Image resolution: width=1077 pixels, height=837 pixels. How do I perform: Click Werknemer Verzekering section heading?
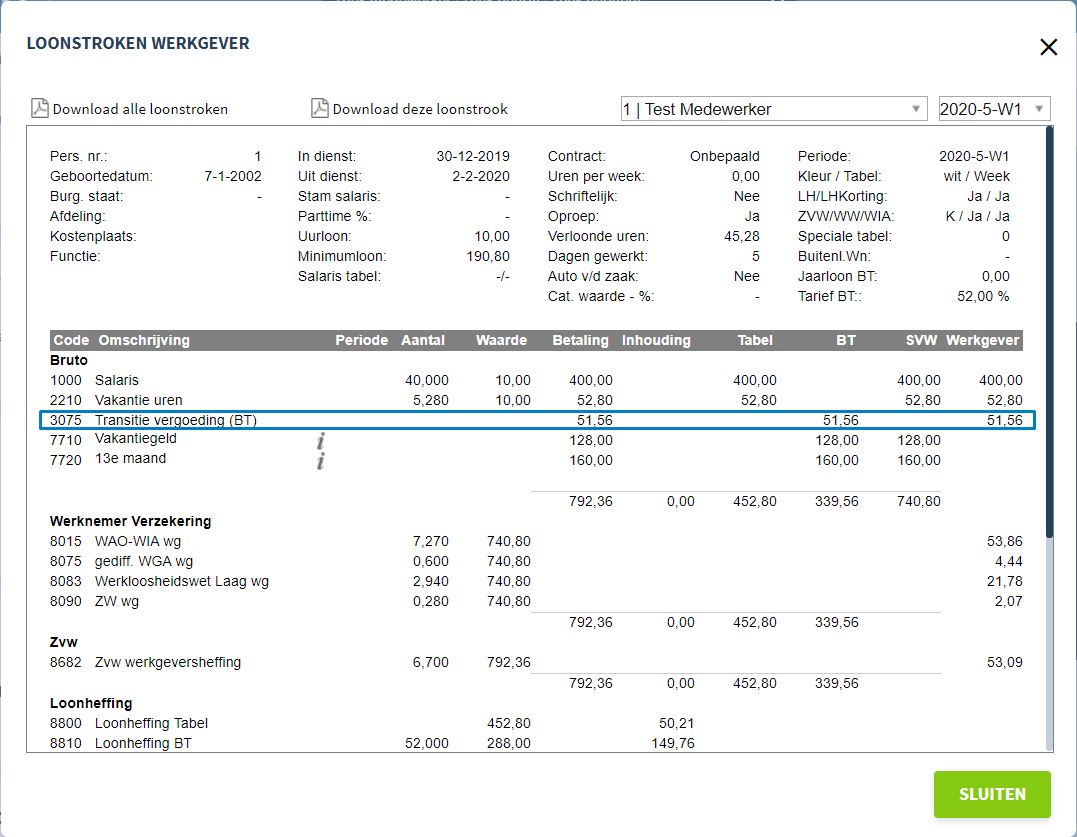pyautogui.click(x=131, y=521)
